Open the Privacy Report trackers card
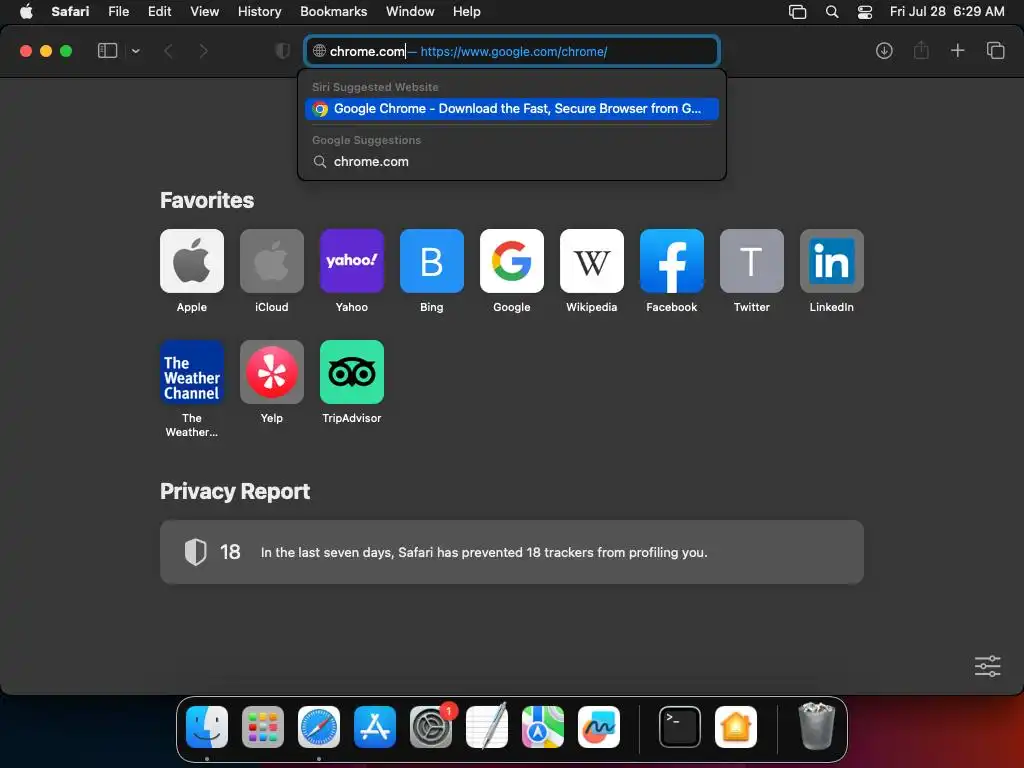Image resolution: width=1024 pixels, height=768 pixels. tap(512, 552)
